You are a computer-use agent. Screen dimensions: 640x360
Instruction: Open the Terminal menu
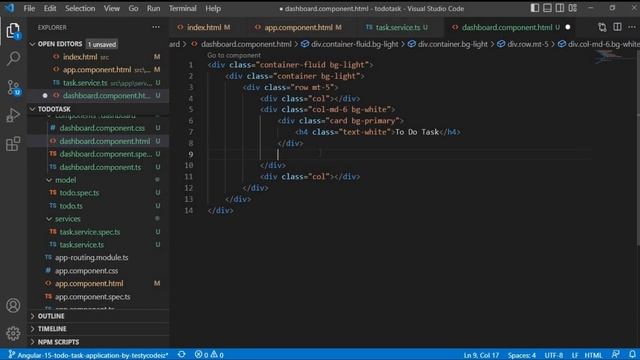point(182,9)
